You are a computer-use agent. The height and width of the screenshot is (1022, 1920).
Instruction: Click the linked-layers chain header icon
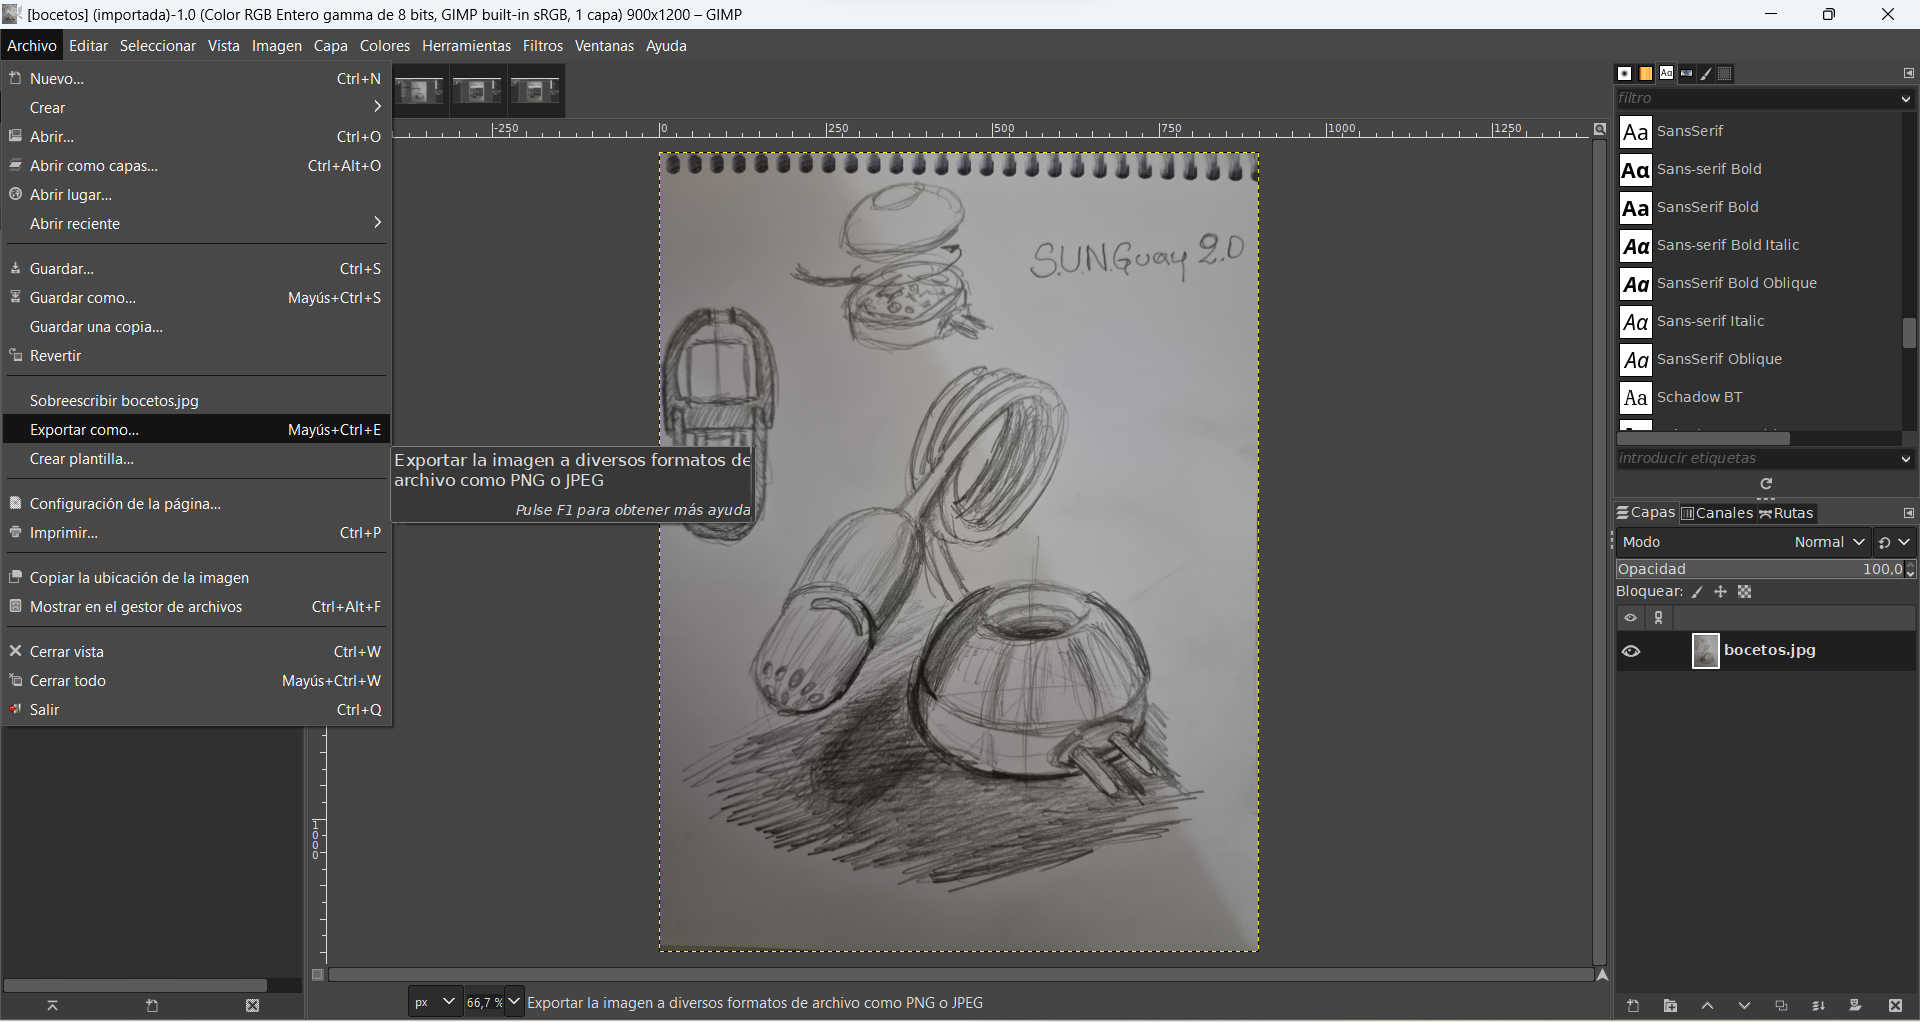1659,618
